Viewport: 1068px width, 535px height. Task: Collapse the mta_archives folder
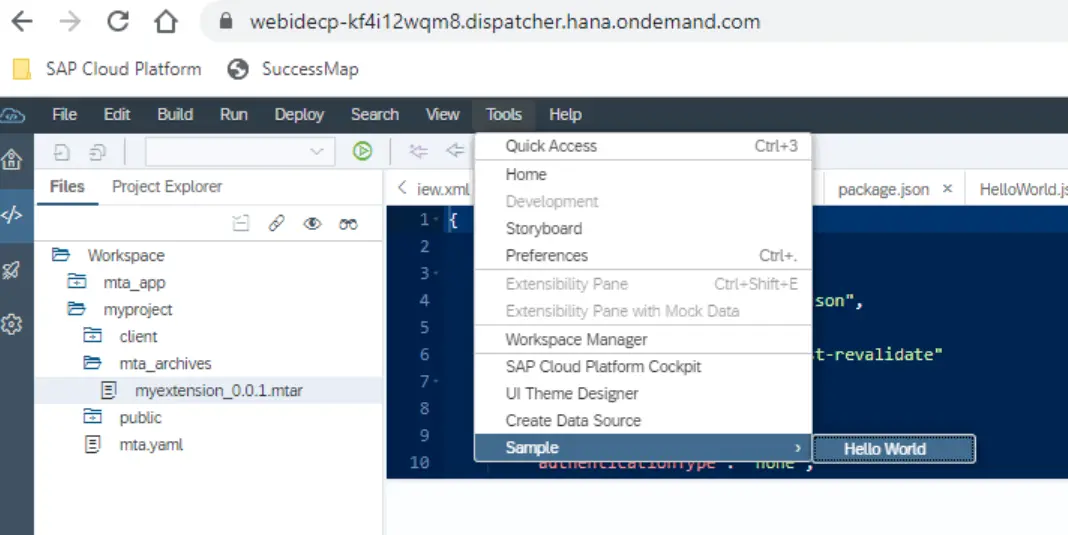tap(93, 363)
